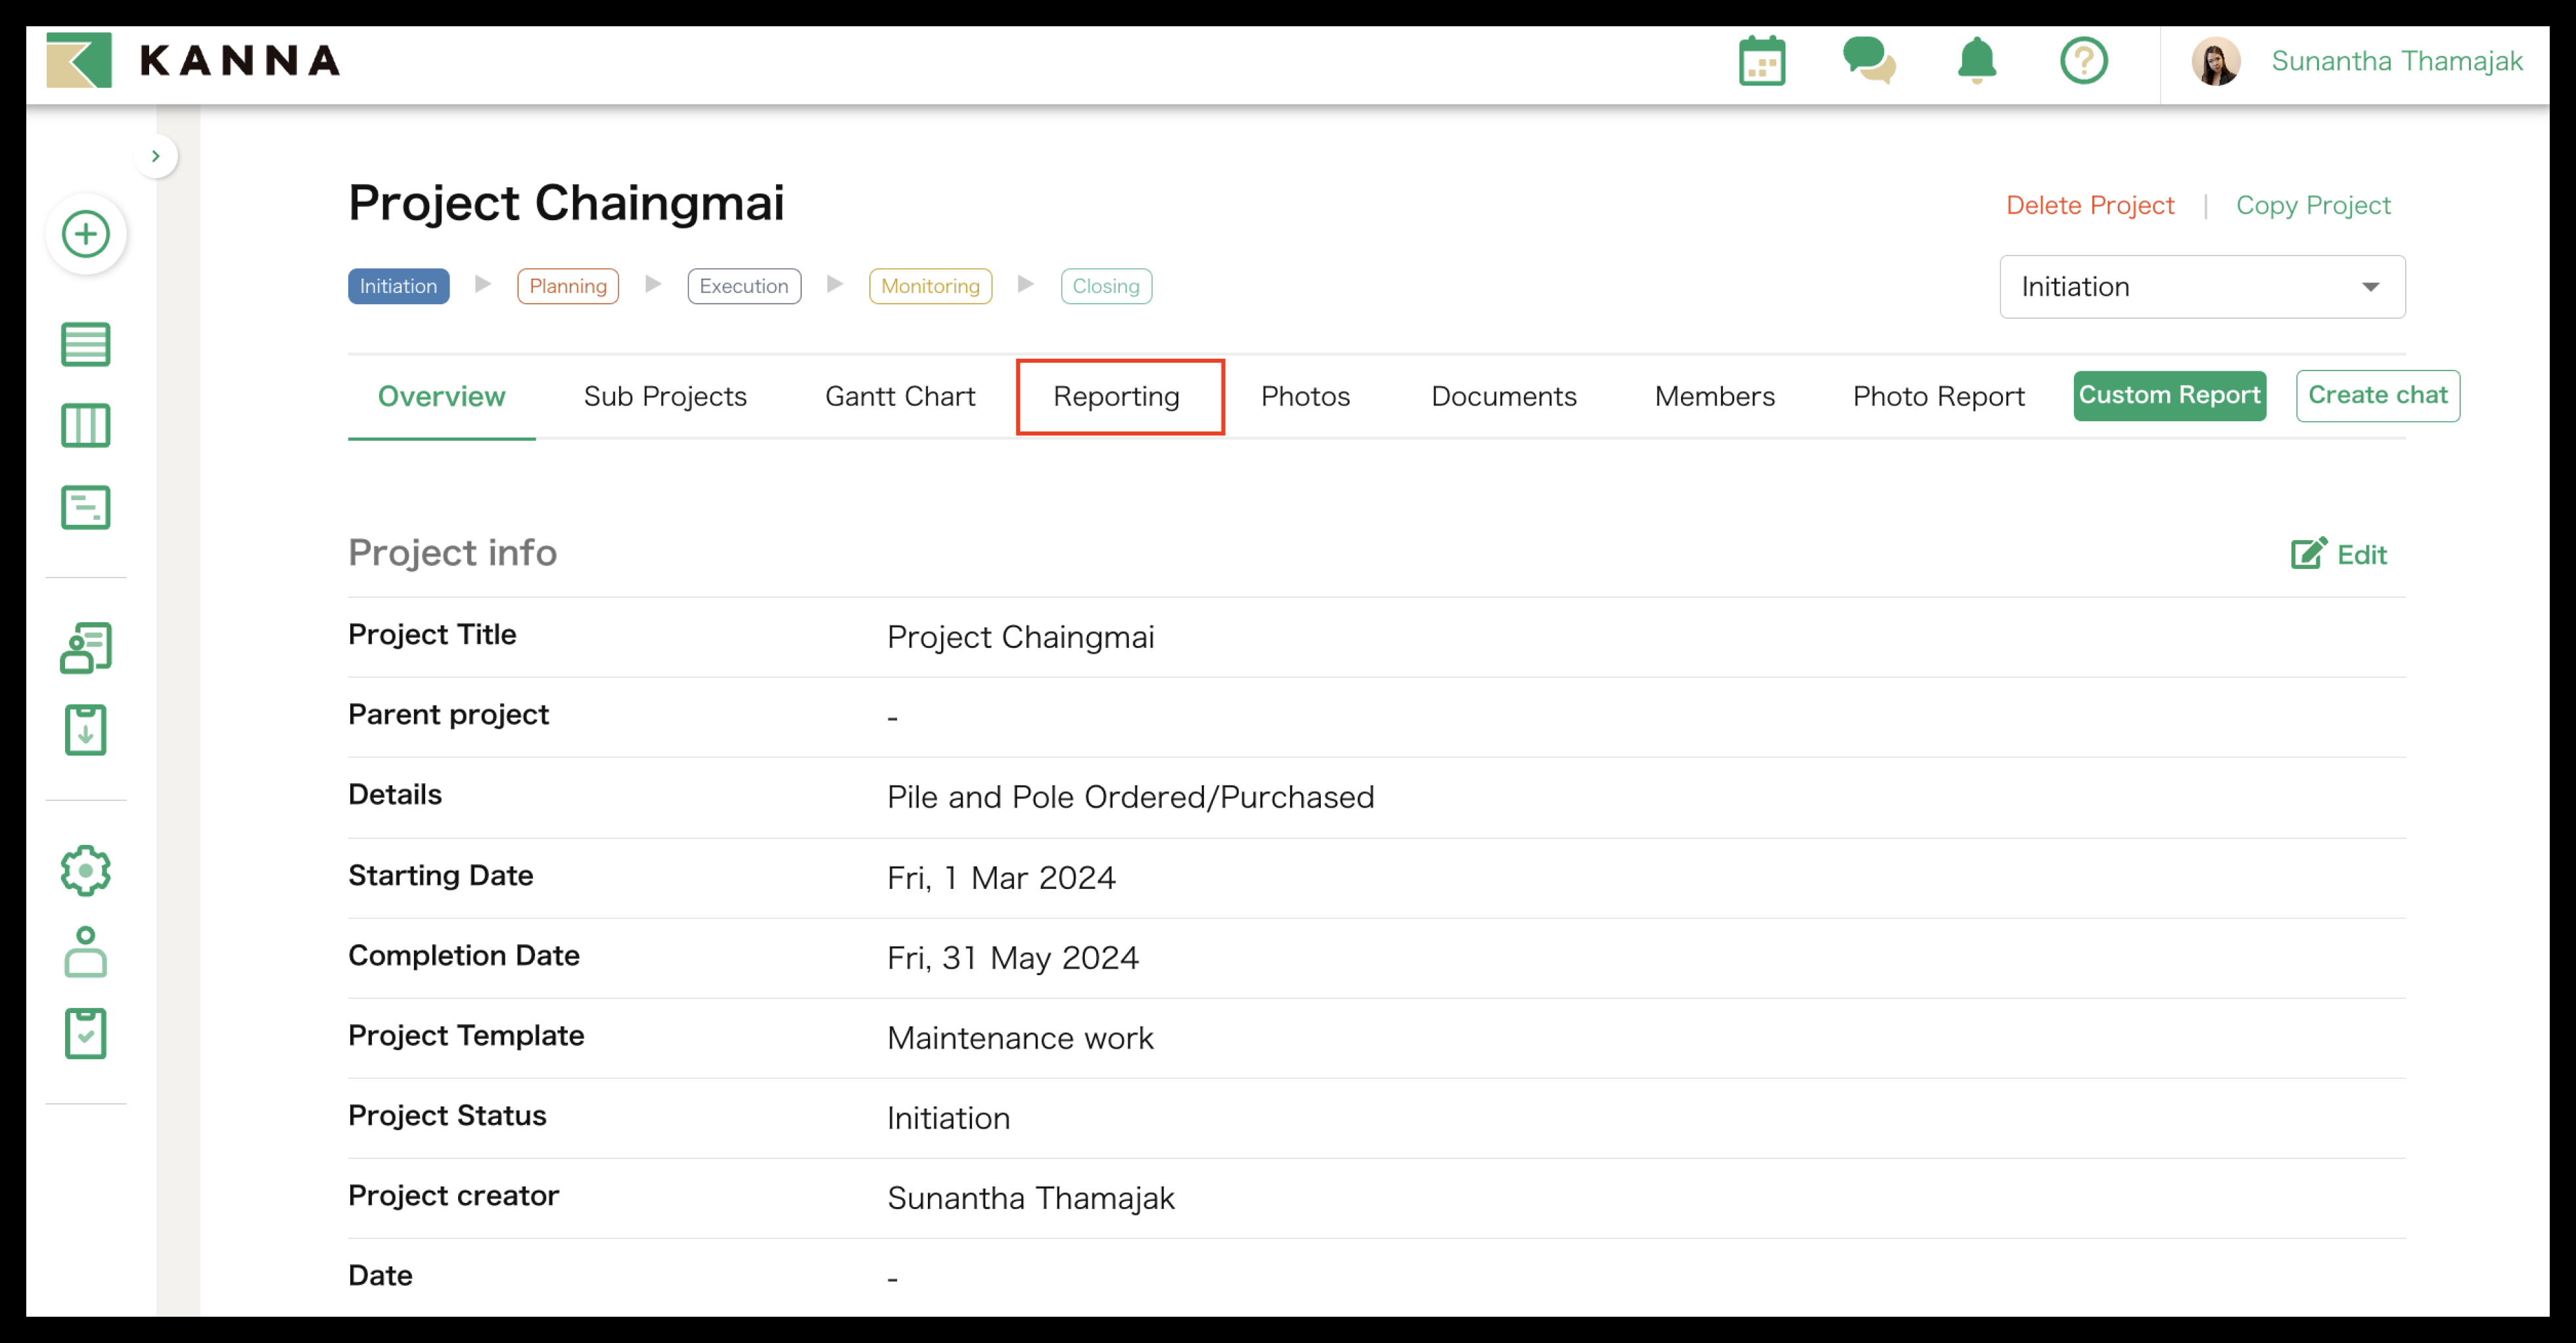Click the clipboard download sidebar icon
Screen dimensions: 2576x1343
pyautogui.click(x=86, y=730)
